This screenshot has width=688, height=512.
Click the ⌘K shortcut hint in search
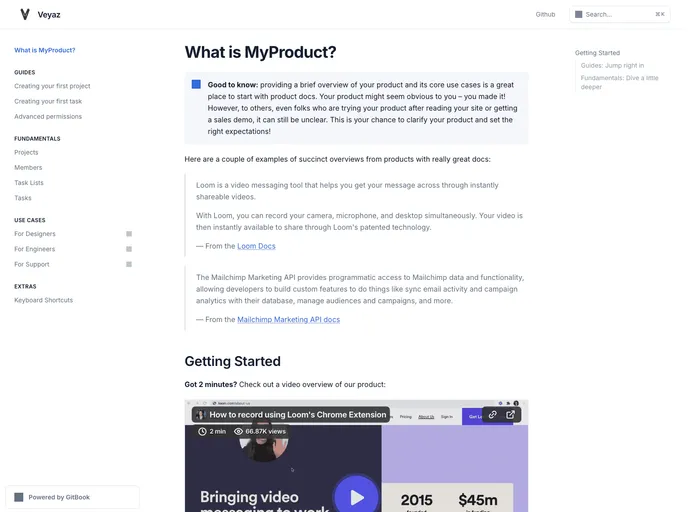(660, 14)
